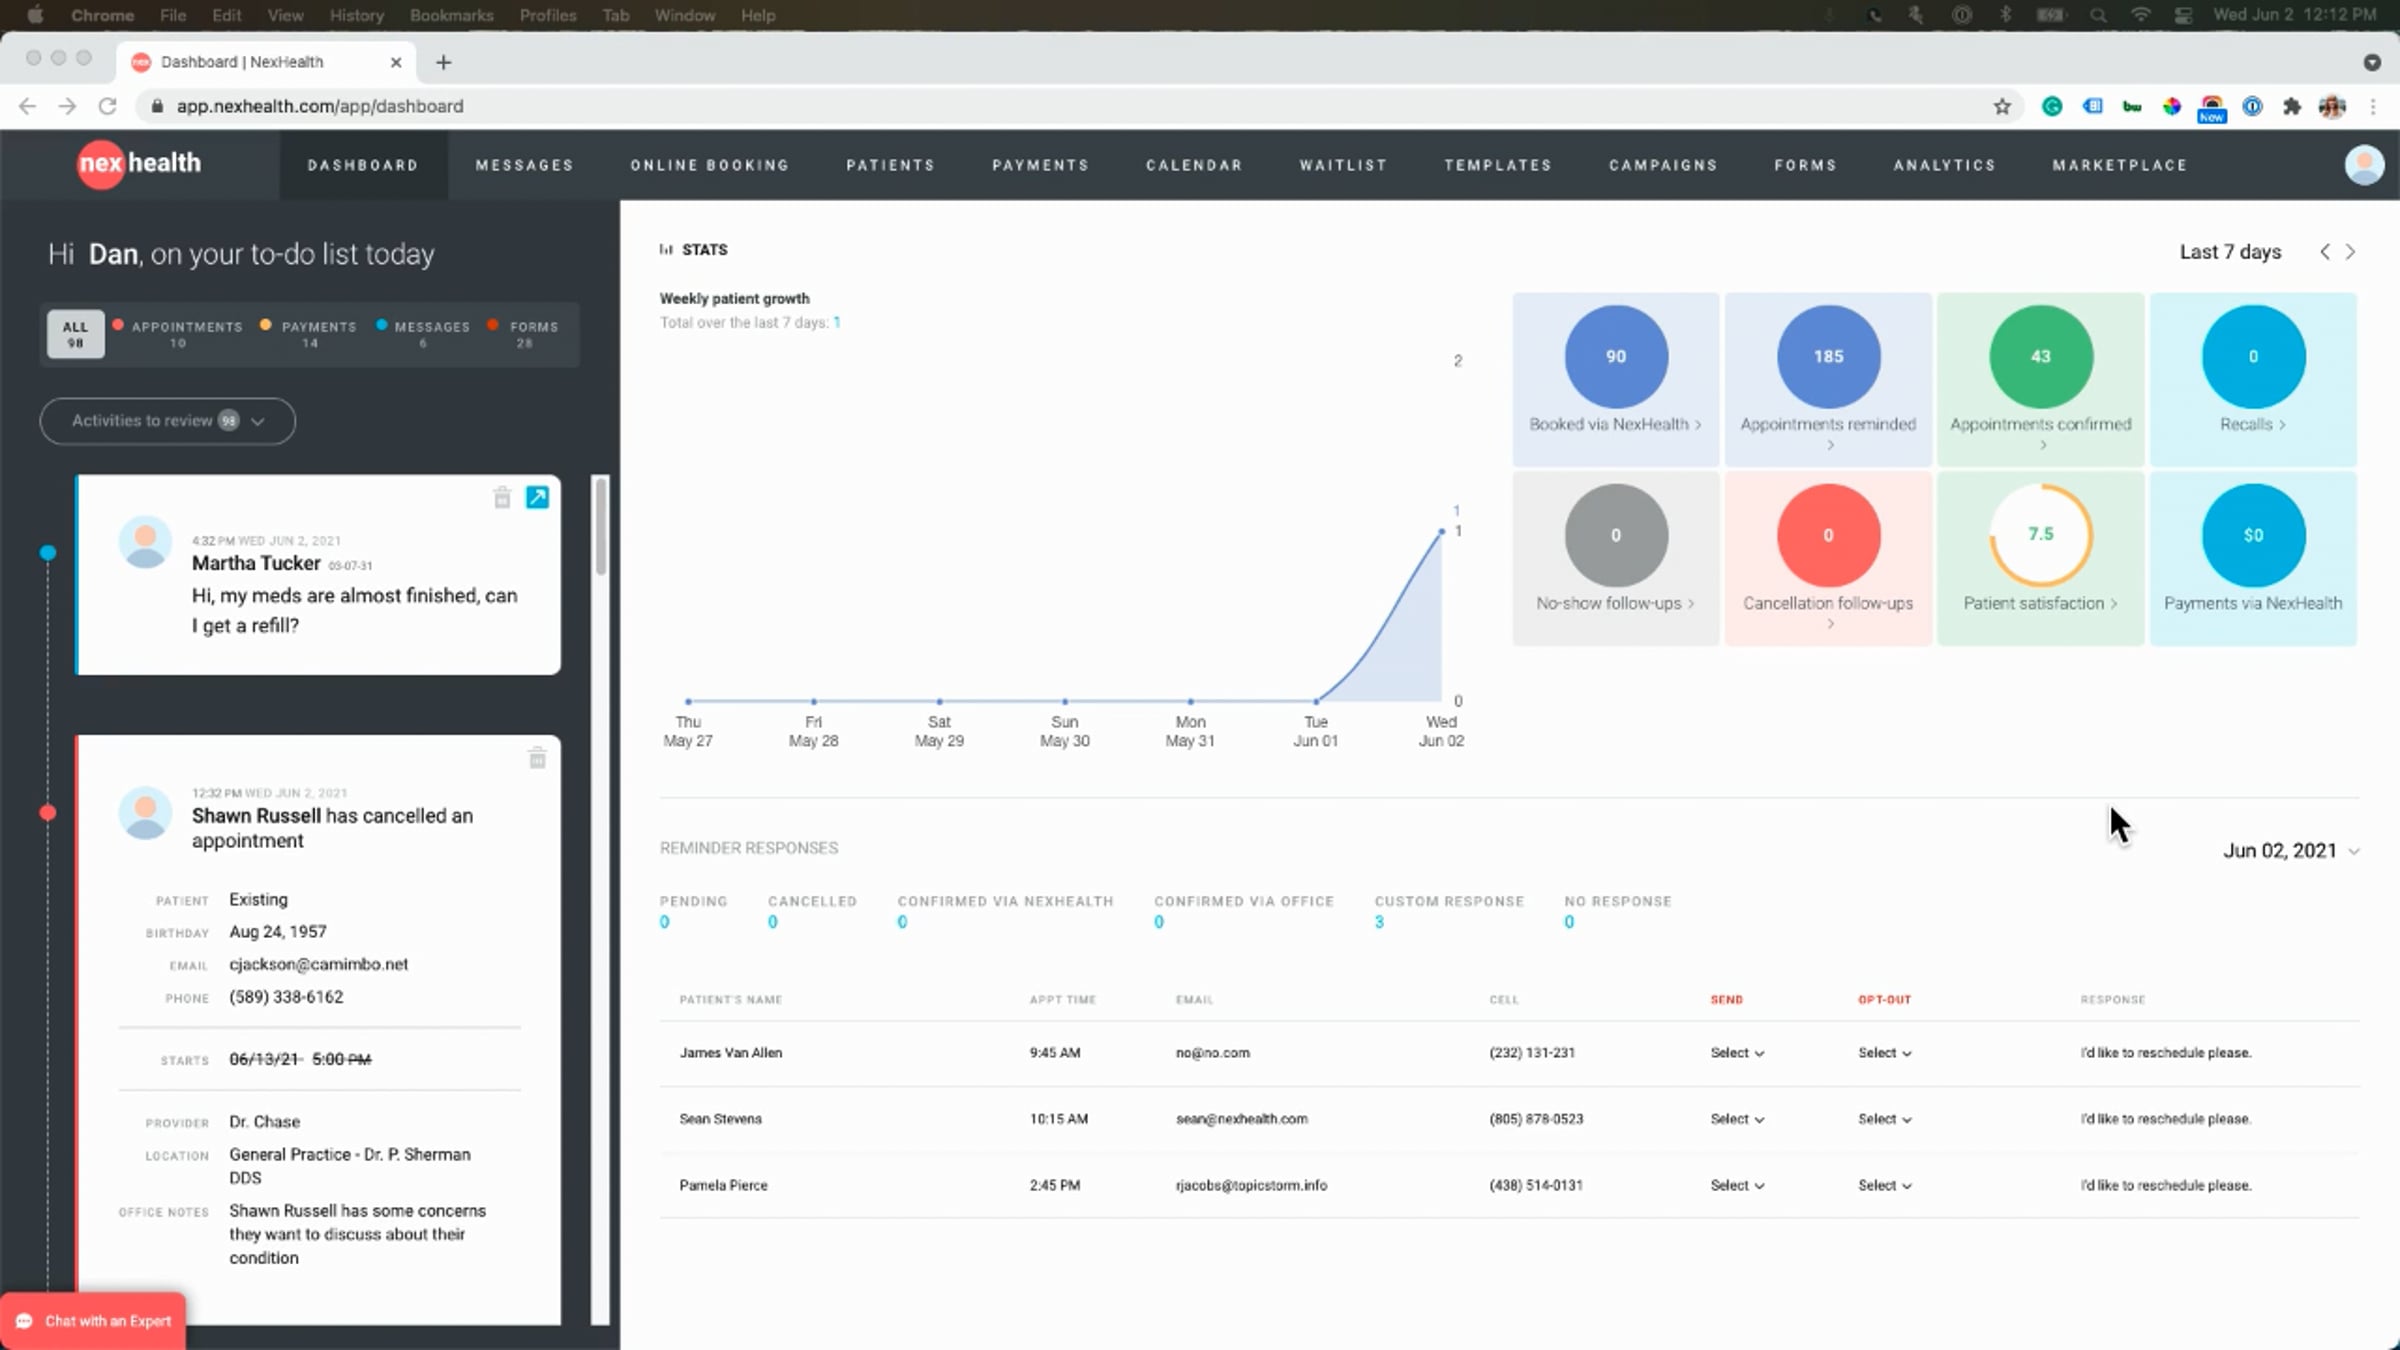The width and height of the screenshot is (2400, 1350).
Task: Open the Templates tab
Action: (x=1498, y=165)
